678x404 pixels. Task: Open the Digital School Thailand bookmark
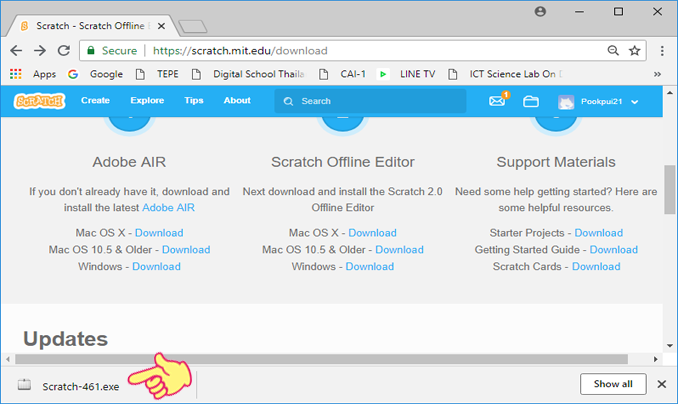[248, 74]
